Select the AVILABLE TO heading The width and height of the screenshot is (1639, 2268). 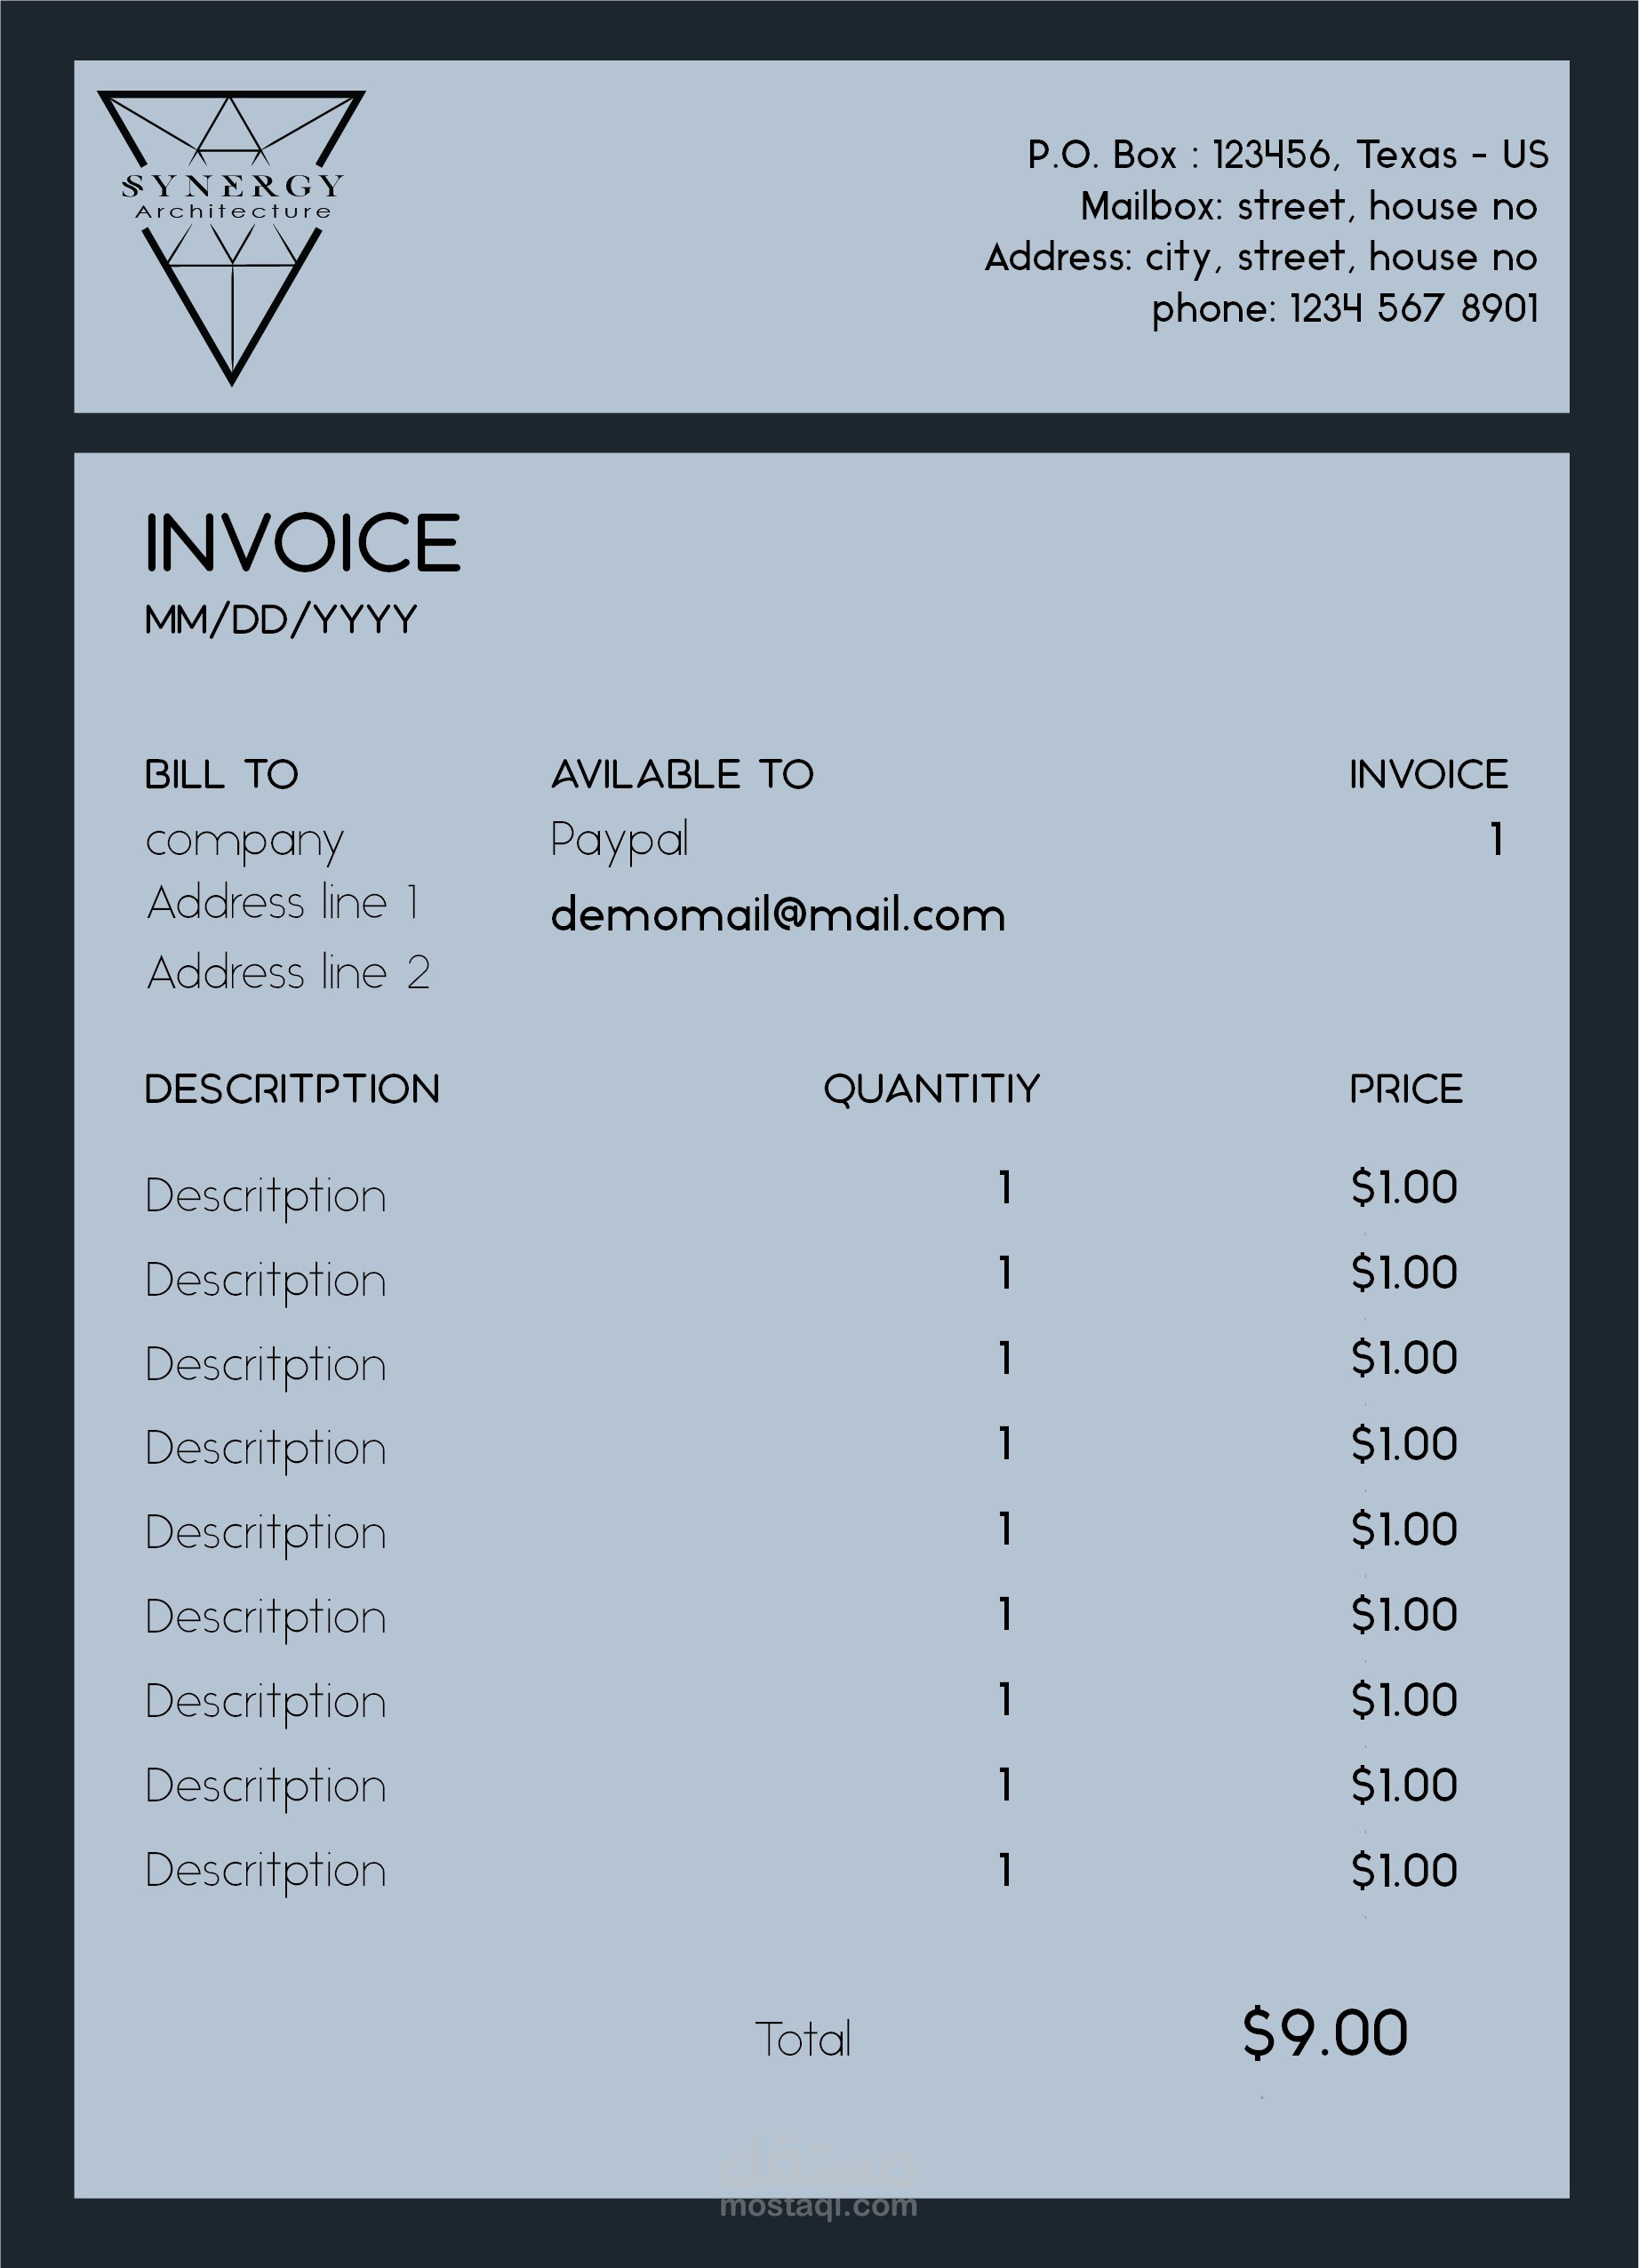pos(683,775)
